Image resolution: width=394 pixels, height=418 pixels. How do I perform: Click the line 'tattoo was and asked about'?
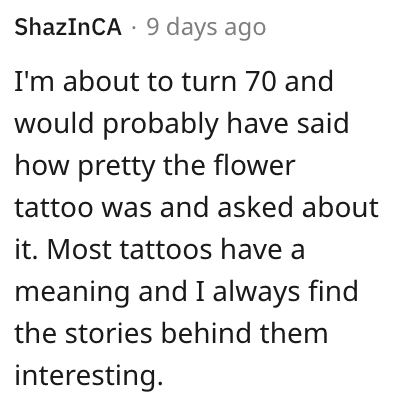click(196, 207)
